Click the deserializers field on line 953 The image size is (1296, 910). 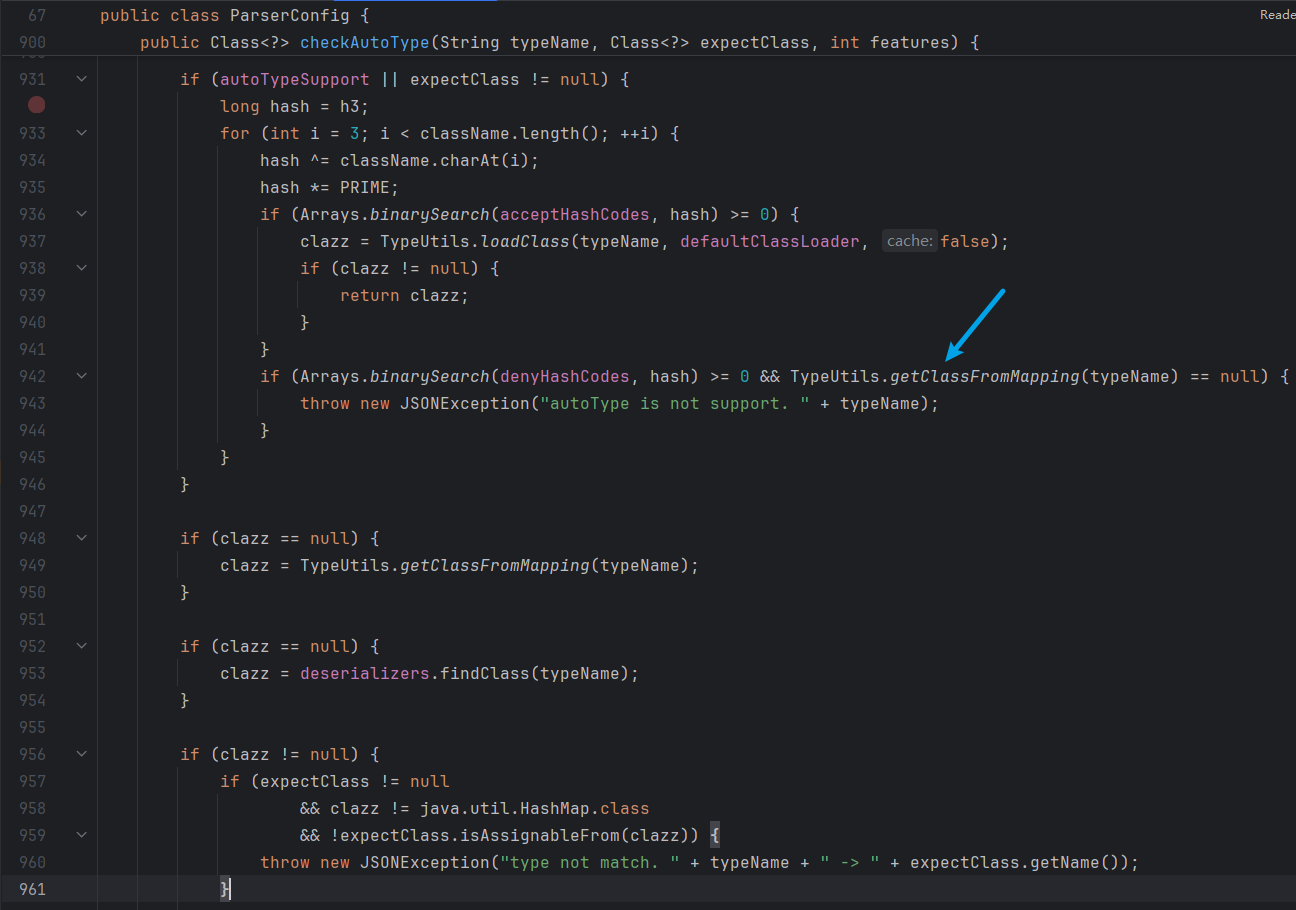click(364, 673)
